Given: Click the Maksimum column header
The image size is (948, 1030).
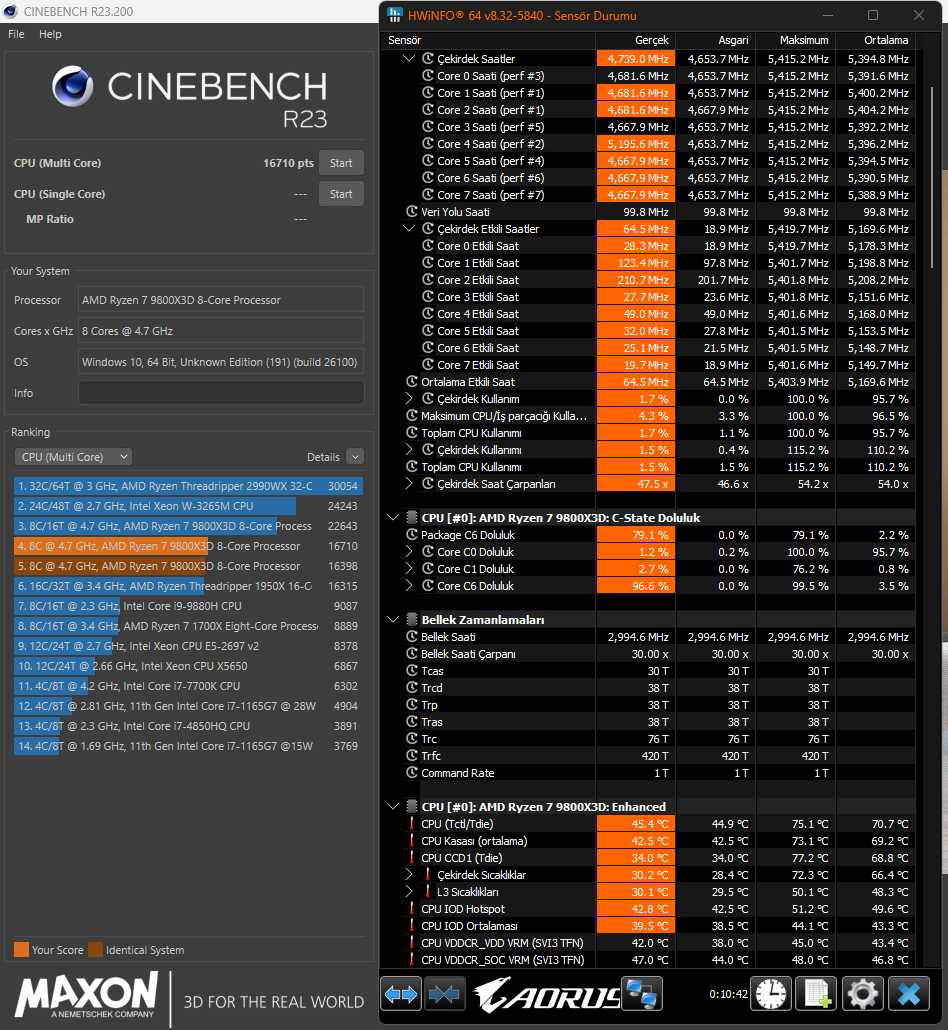Looking at the screenshot, I should pos(796,40).
